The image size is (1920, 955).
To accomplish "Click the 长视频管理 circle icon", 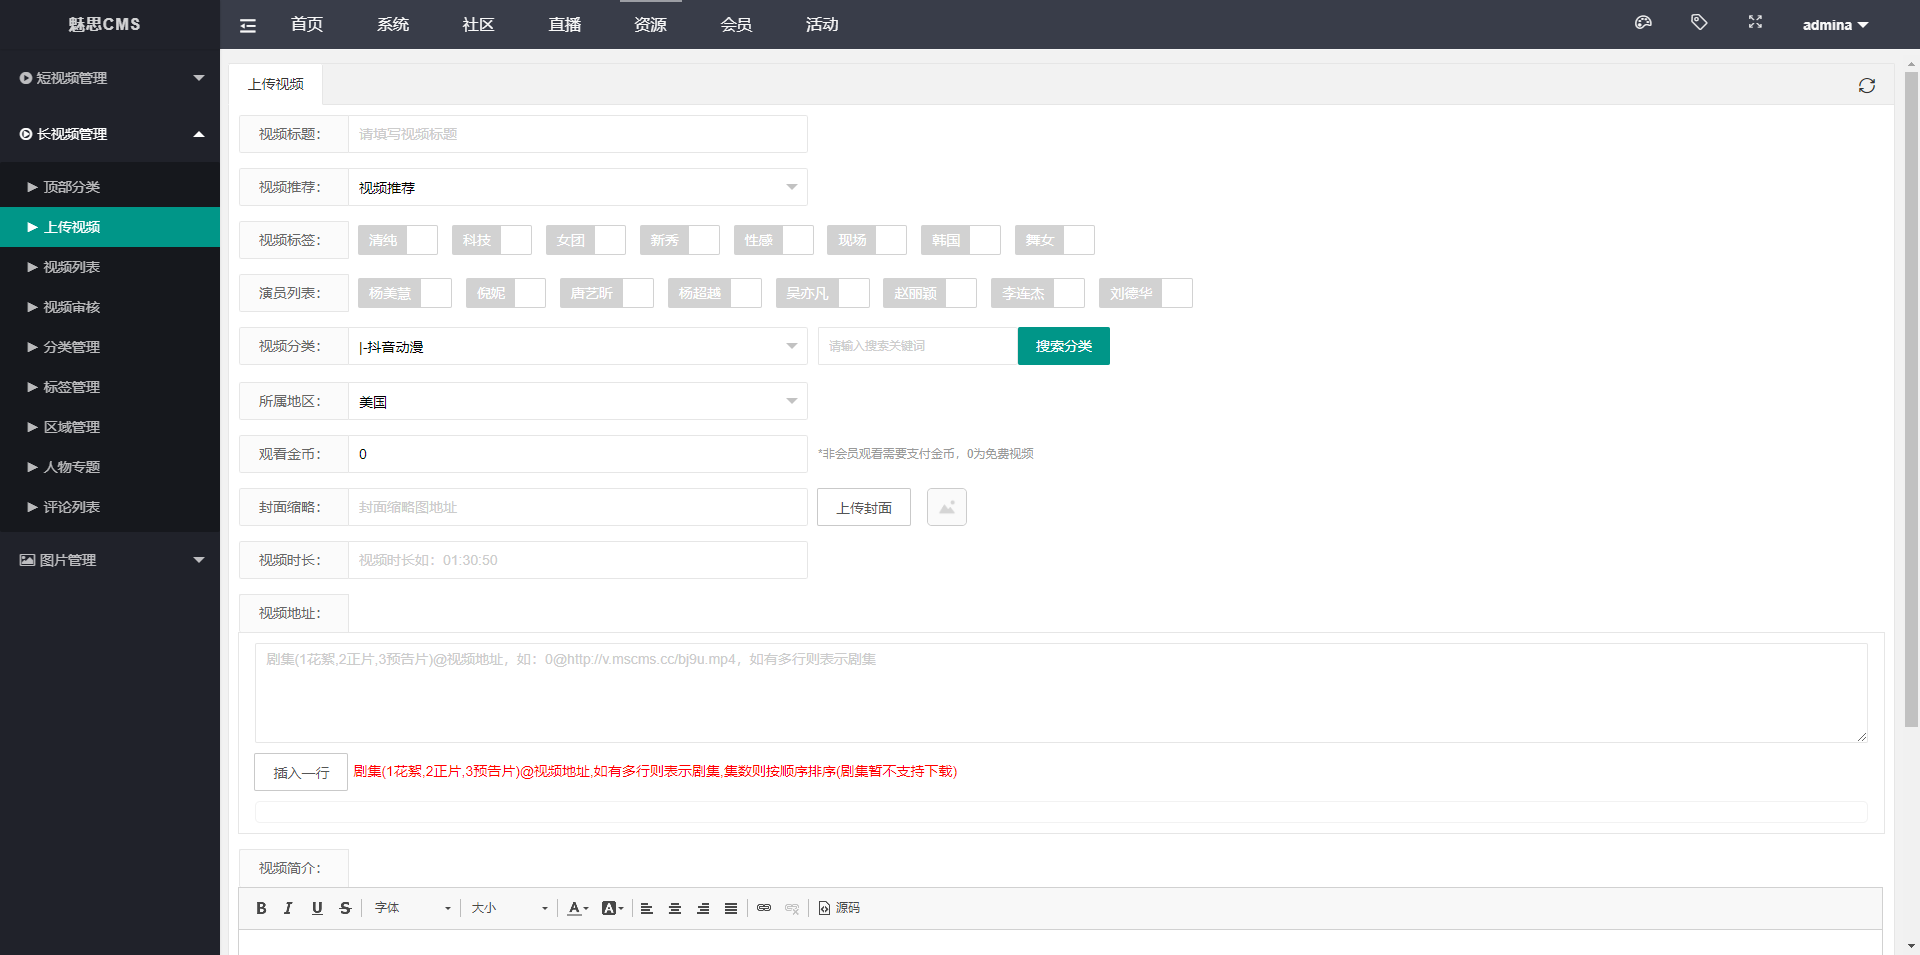I will [26, 134].
